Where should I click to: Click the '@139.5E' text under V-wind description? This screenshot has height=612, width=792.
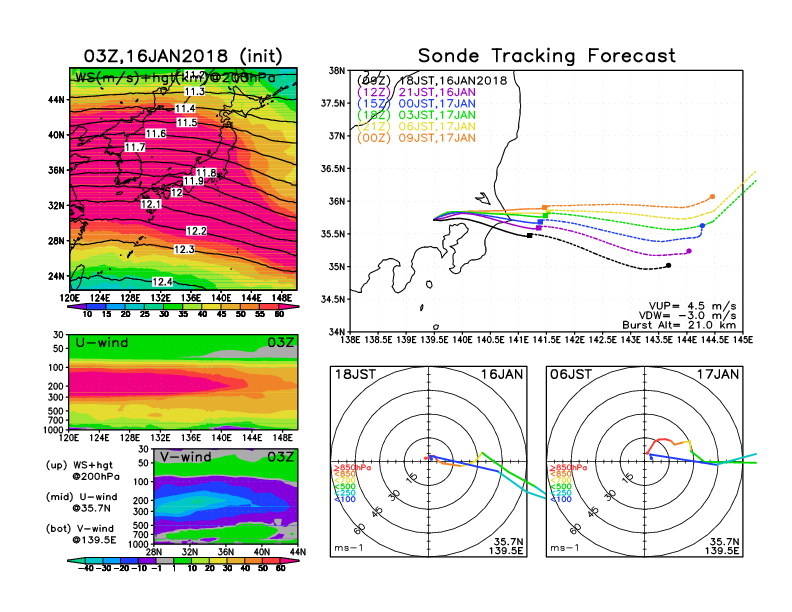tap(94, 540)
